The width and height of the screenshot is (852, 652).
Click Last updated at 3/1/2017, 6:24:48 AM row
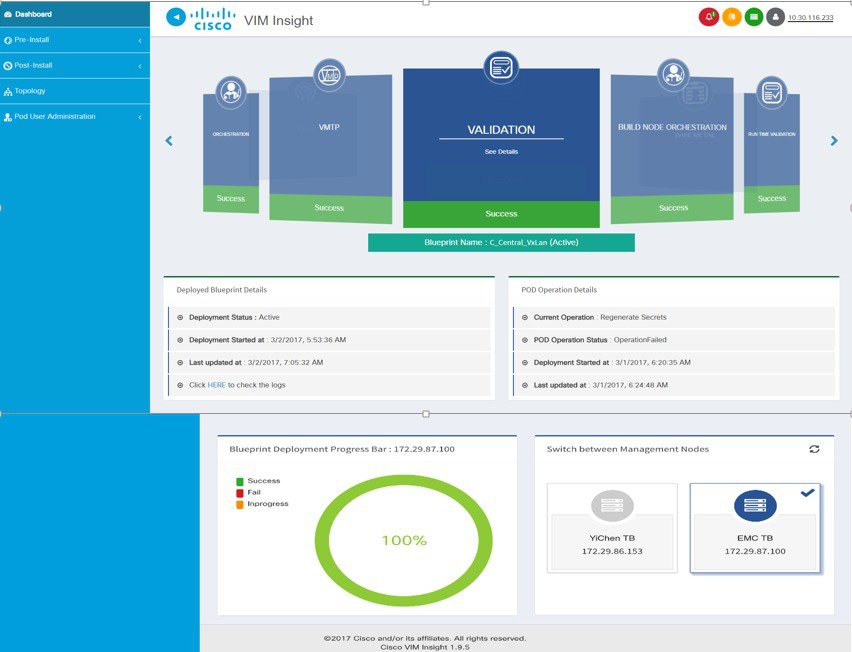674,385
